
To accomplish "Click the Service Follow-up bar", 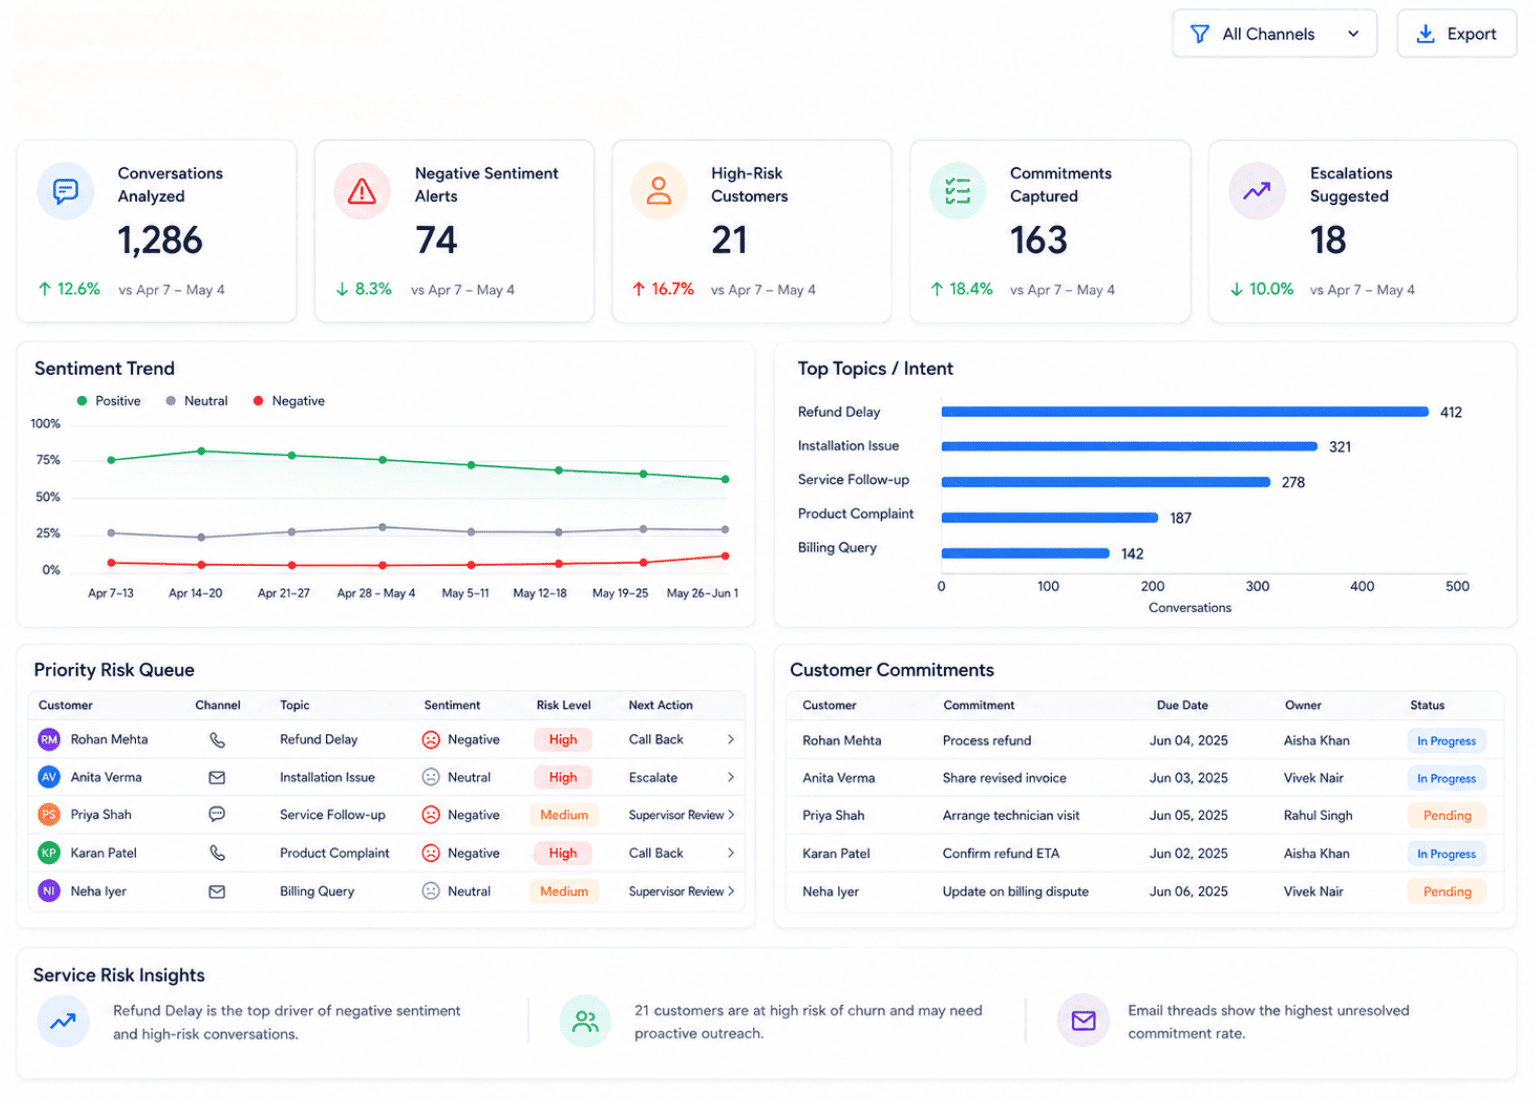I will [x=1105, y=482].
